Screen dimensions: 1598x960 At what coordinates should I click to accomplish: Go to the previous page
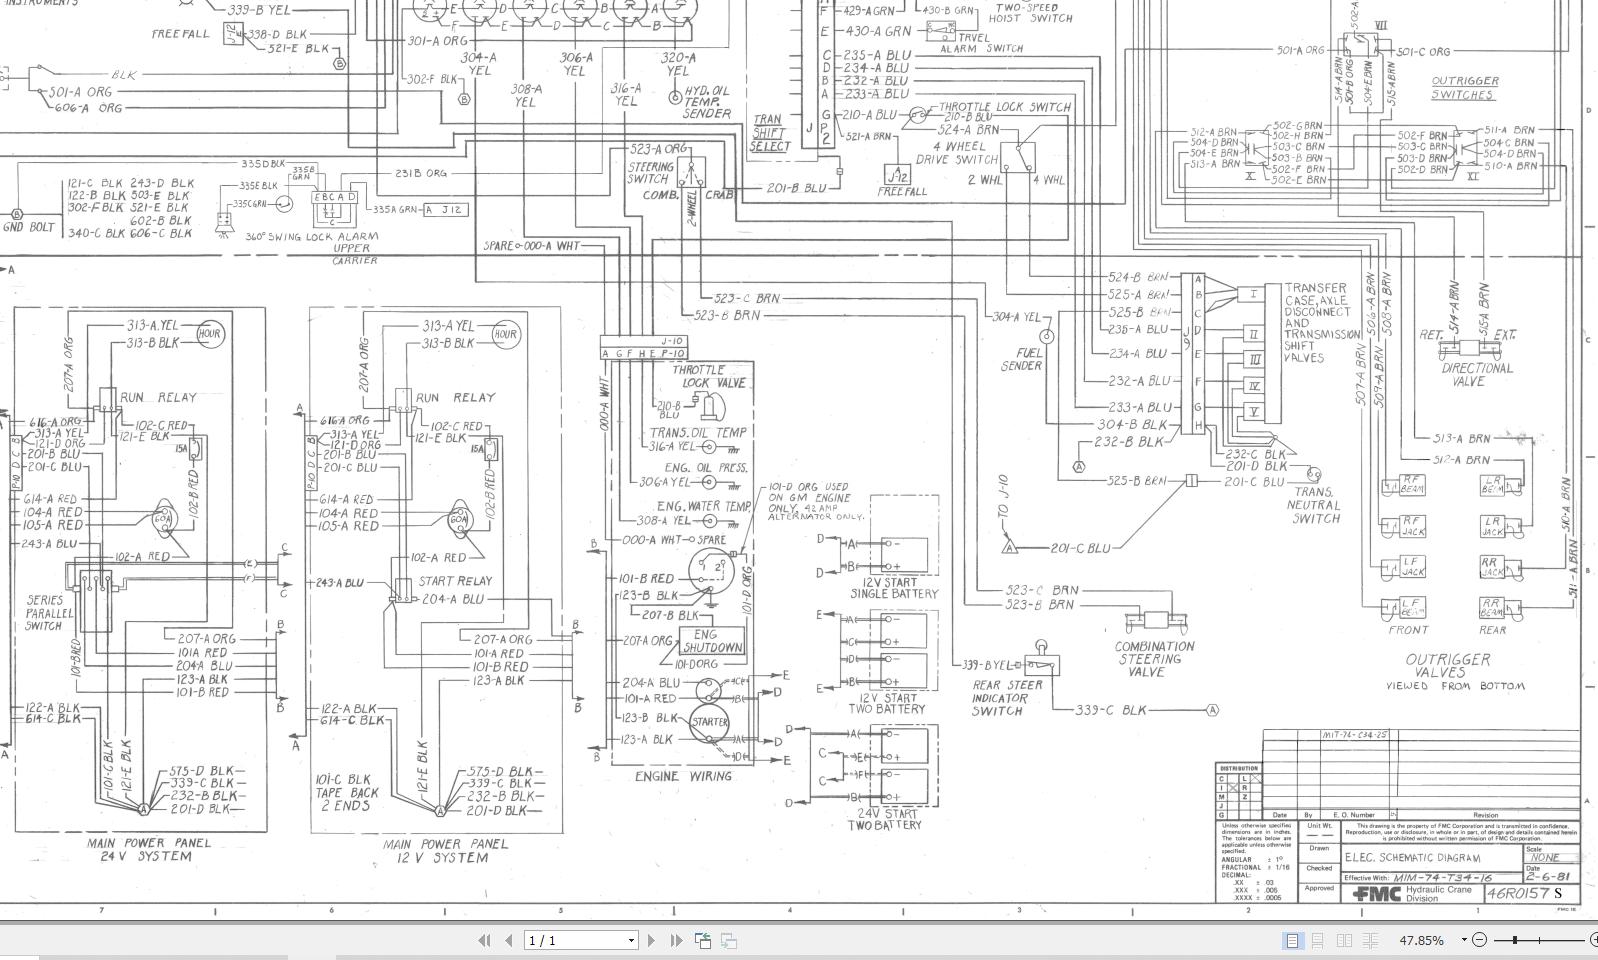pos(508,940)
